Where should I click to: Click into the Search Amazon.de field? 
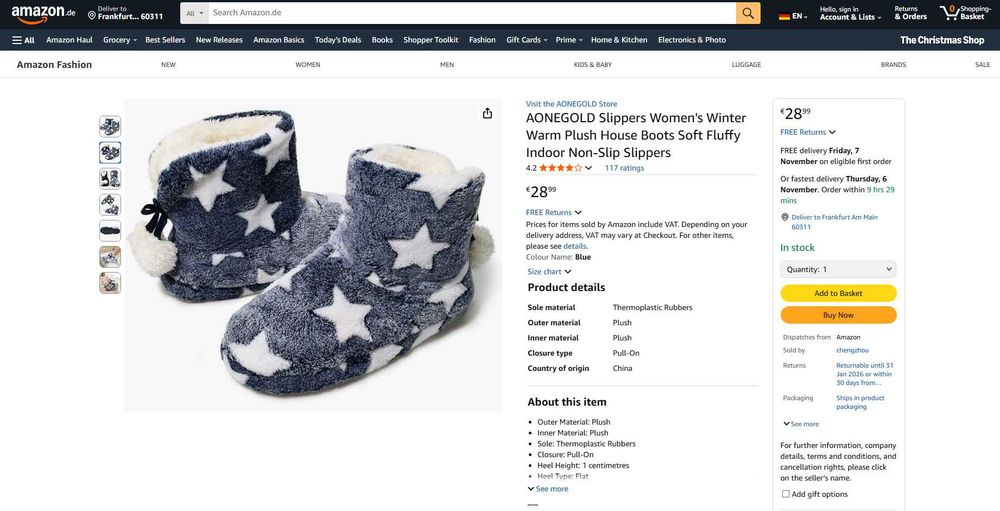click(470, 13)
